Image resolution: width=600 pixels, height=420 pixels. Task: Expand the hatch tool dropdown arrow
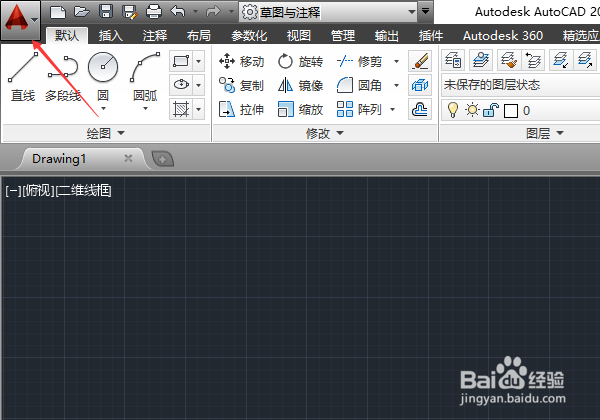coord(198,109)
